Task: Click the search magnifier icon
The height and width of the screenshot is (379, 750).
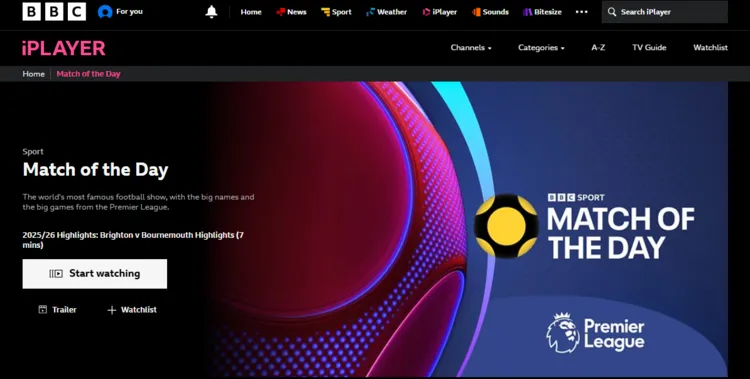Action: pos(612,12)
